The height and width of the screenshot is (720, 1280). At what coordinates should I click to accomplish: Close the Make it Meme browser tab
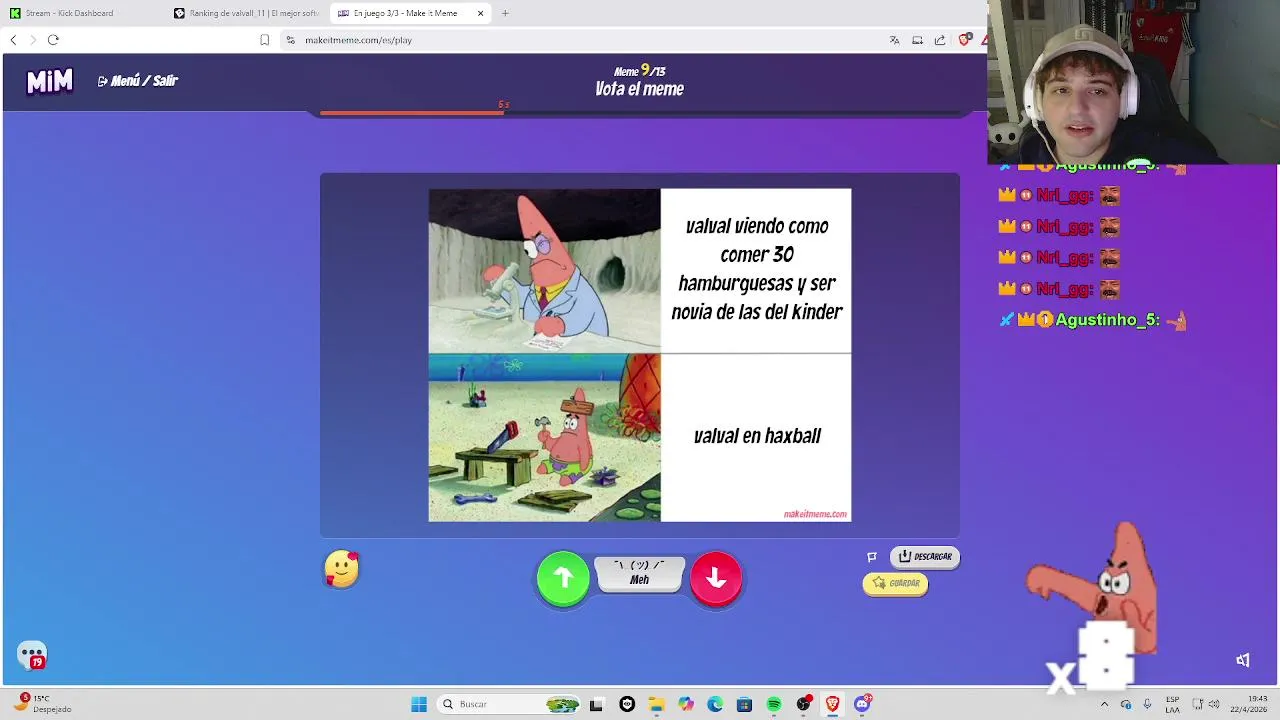click(x=480, y=13)
